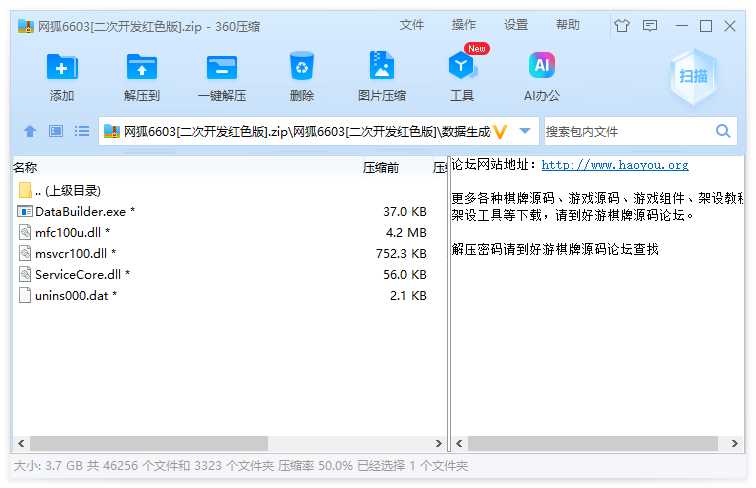Click the 一键解压 one-click extract icon
This screenshot has height=488, width=756.
point(222,67)
